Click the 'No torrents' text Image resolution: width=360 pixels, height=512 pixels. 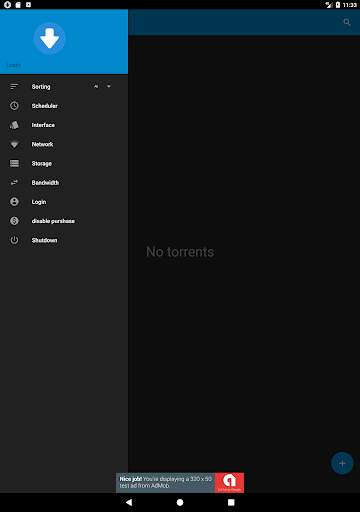180,252
